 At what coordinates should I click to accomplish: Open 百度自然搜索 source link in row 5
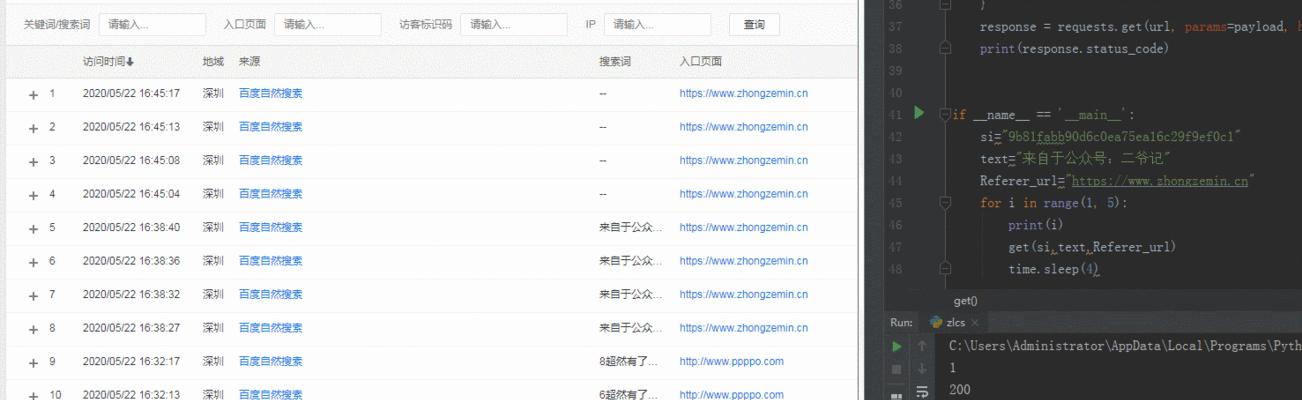(x=270, y=228)
